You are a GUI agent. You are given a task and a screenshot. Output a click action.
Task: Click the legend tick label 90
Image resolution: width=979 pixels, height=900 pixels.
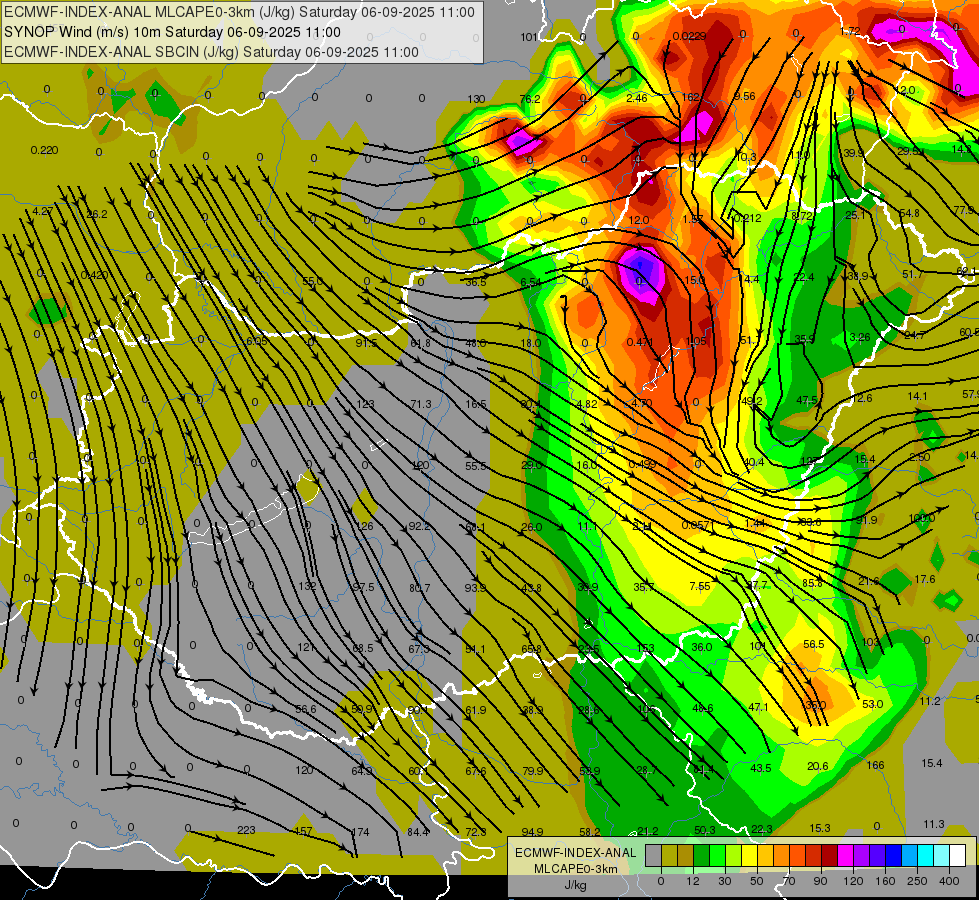pyautogui.click(x=820, y=881)
